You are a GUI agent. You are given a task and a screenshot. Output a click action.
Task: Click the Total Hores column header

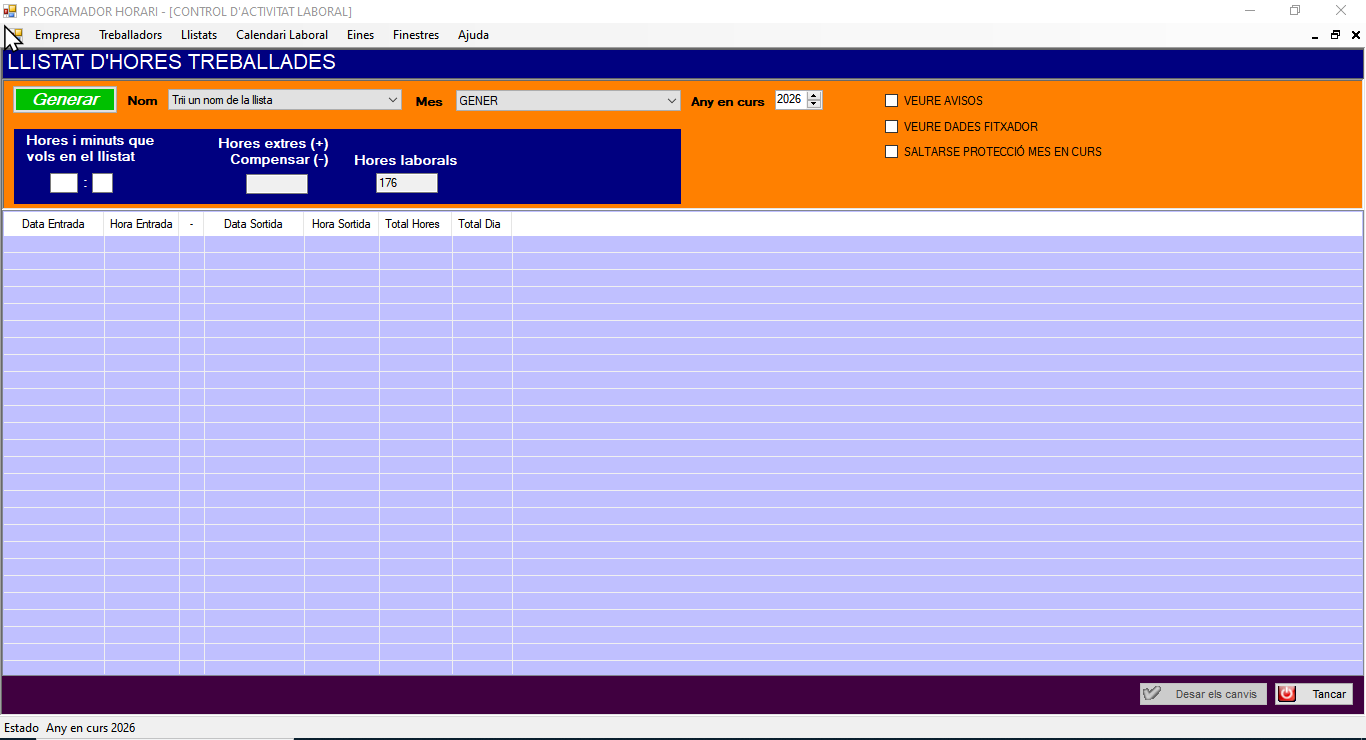pos(412,224)
